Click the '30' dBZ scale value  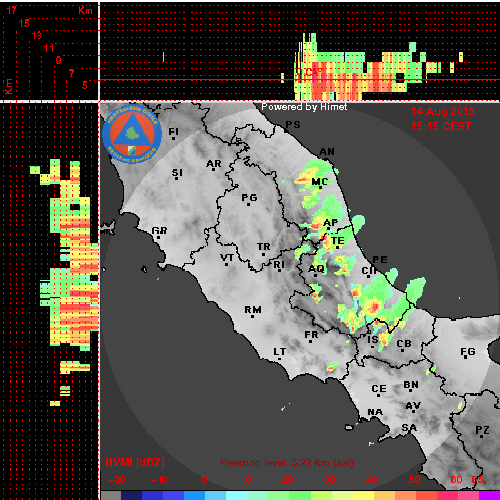(329, 480)
